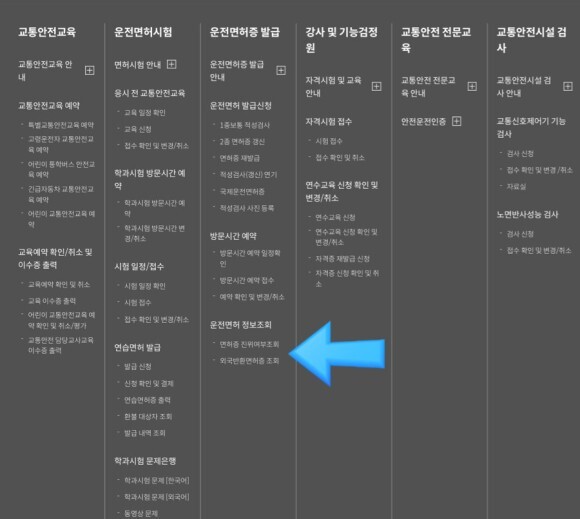The height and width of the screenshot is (519, 580).
Task: Select 어린이 통학버스 안전교육 예약
Action: (x=61, y=169)
